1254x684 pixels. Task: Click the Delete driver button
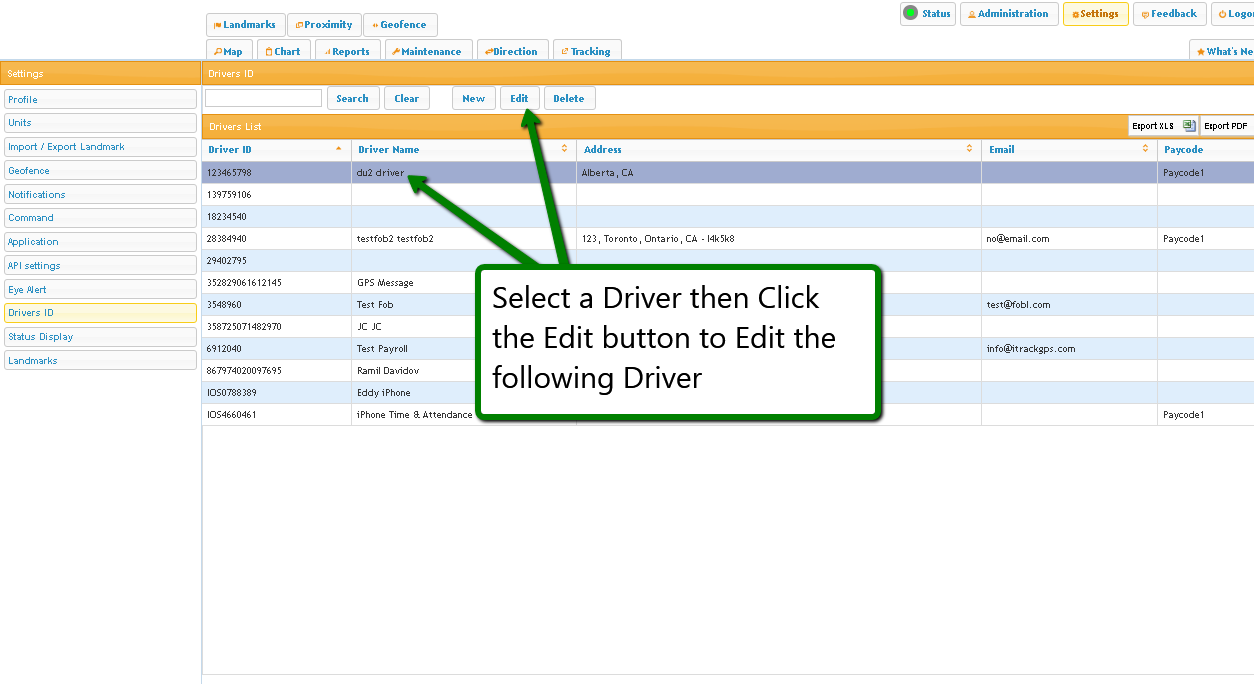[x=569, y=98]
